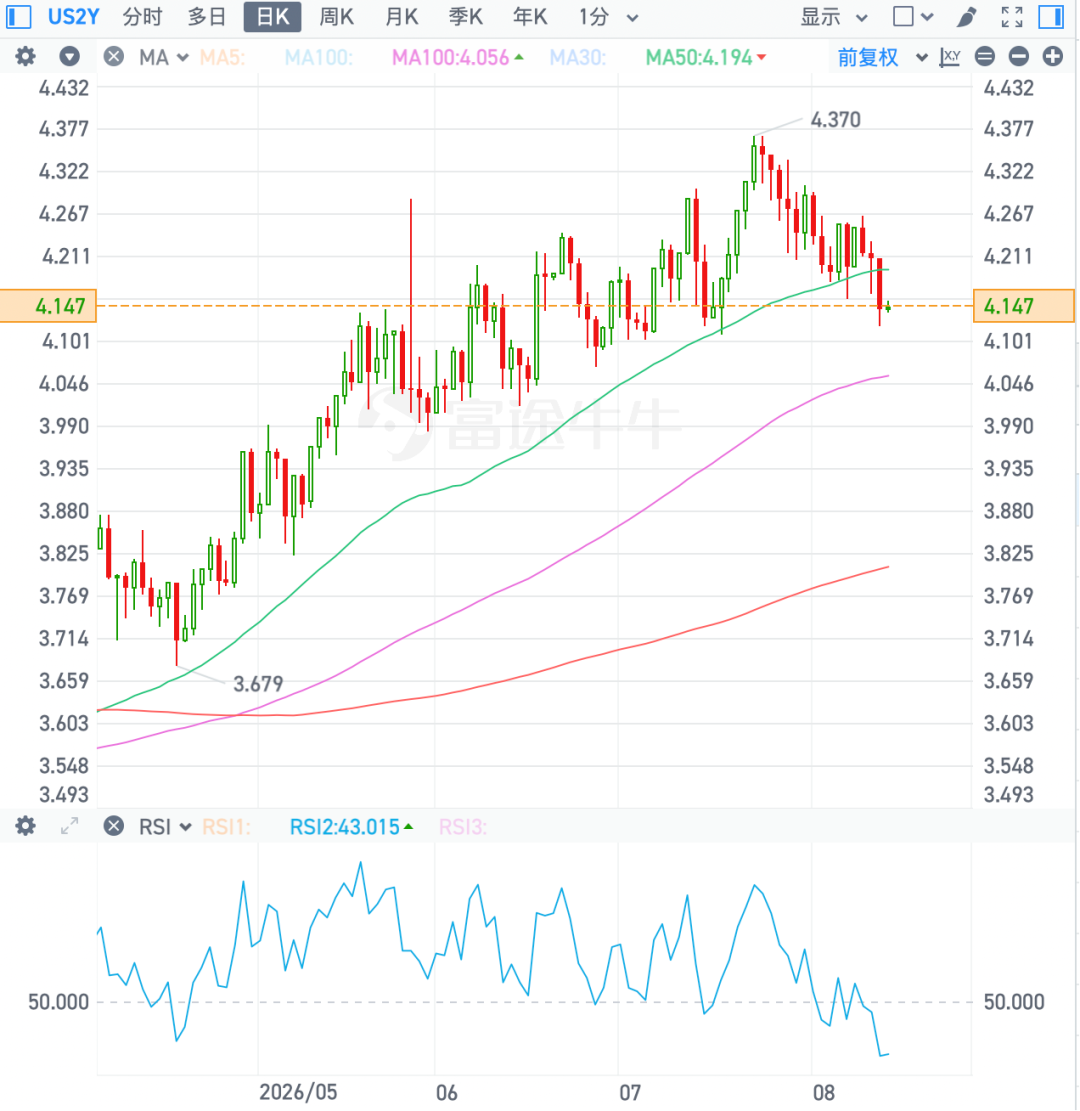The image size is (1080, 1111).
Task: Select the 季K quarterly tab
Action: click(x=466, y=17)
